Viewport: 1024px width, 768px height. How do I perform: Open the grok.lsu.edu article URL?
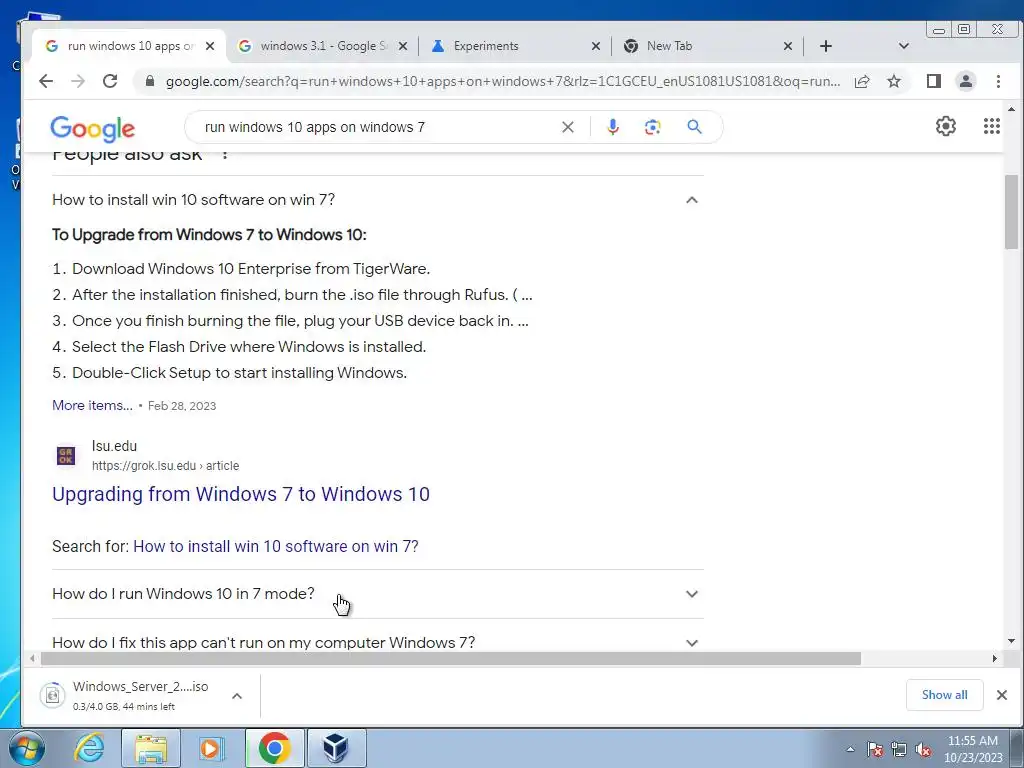165,466
